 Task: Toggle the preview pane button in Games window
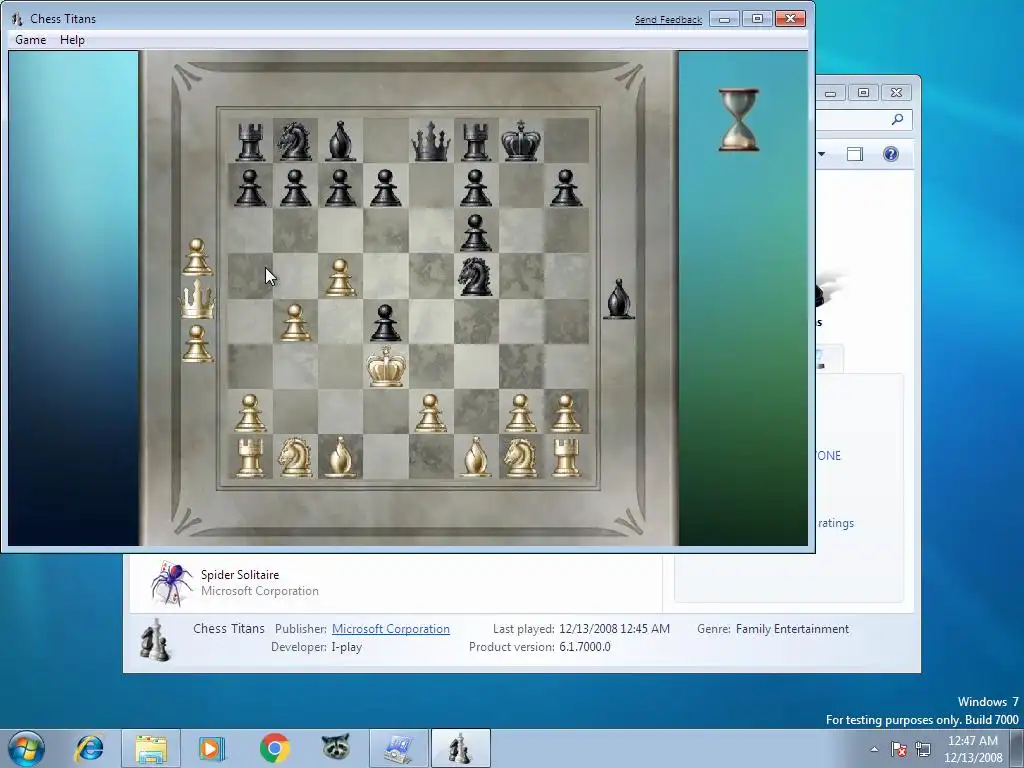click(855, 154)
